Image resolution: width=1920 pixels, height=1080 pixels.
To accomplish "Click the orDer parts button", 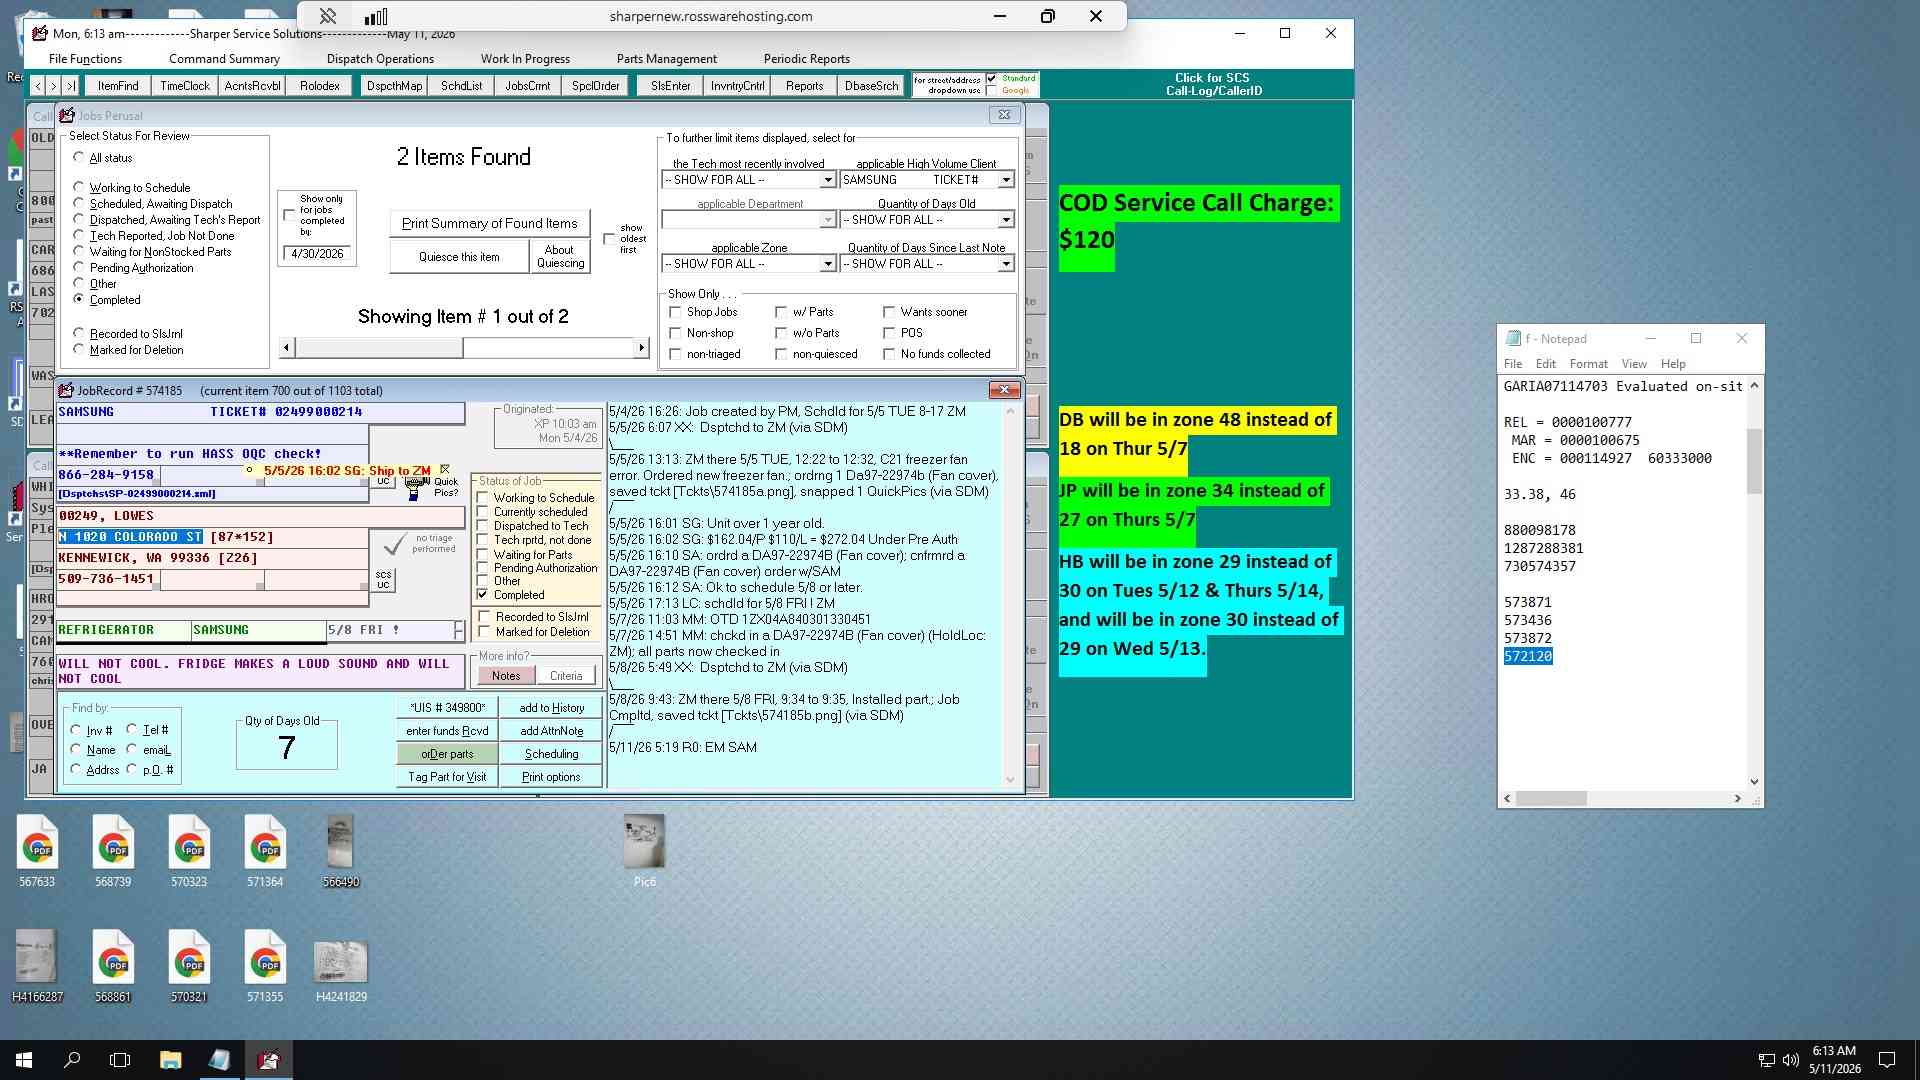I will click(x=447, y=754).
